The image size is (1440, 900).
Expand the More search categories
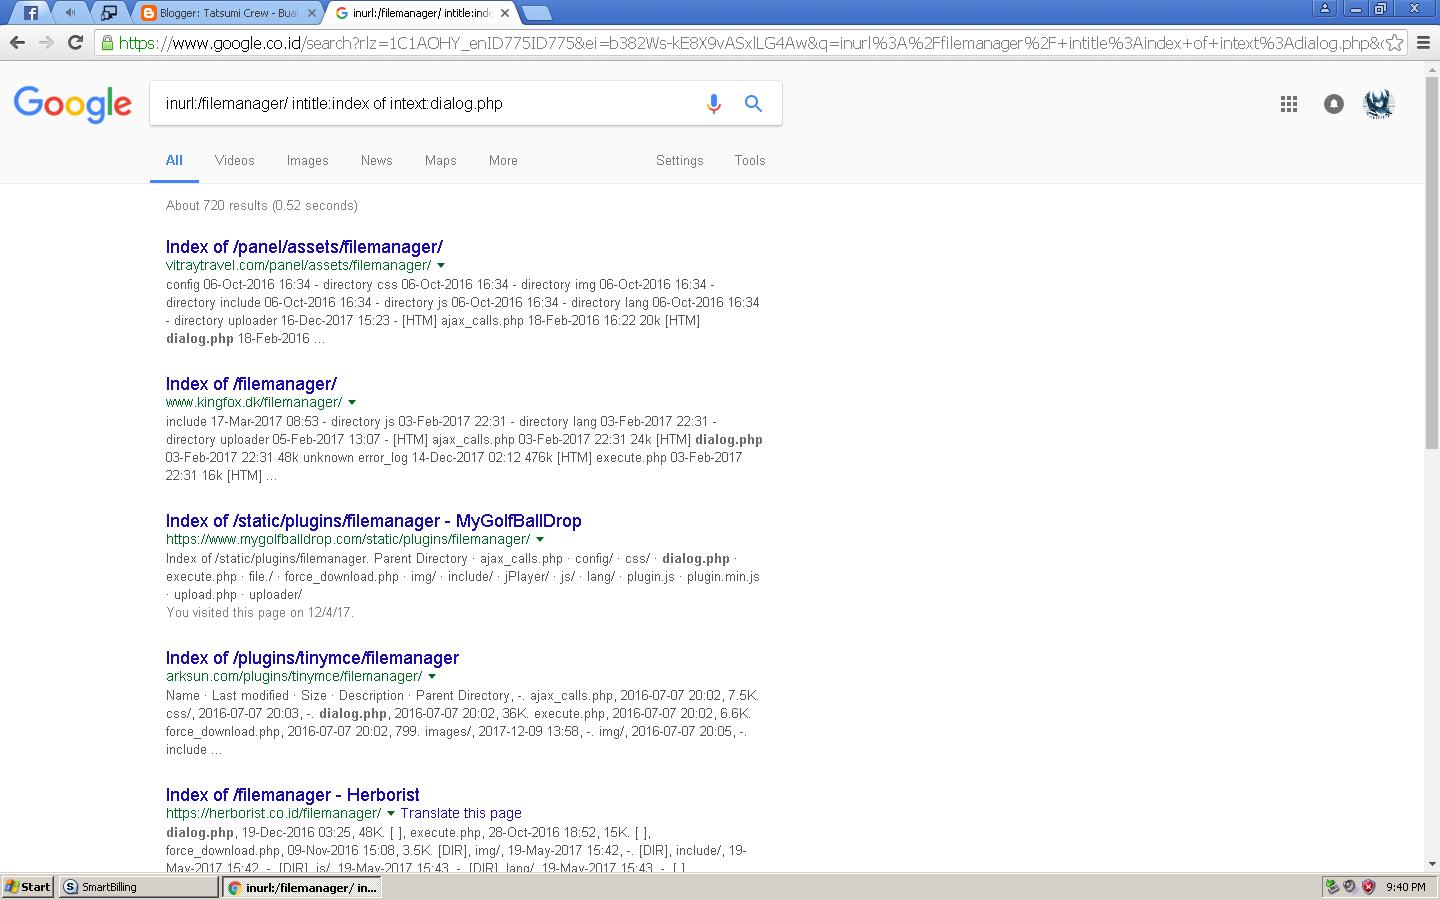(x=503, y=160)
